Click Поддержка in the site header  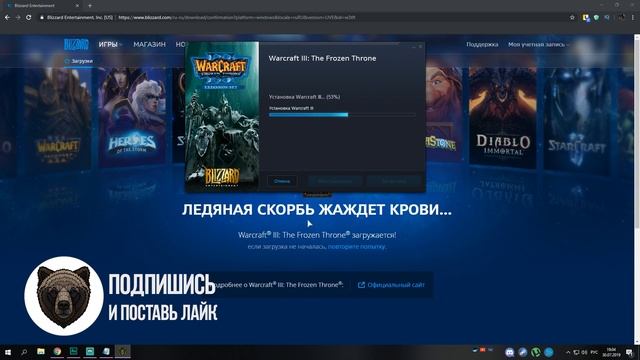pos(482,44)
